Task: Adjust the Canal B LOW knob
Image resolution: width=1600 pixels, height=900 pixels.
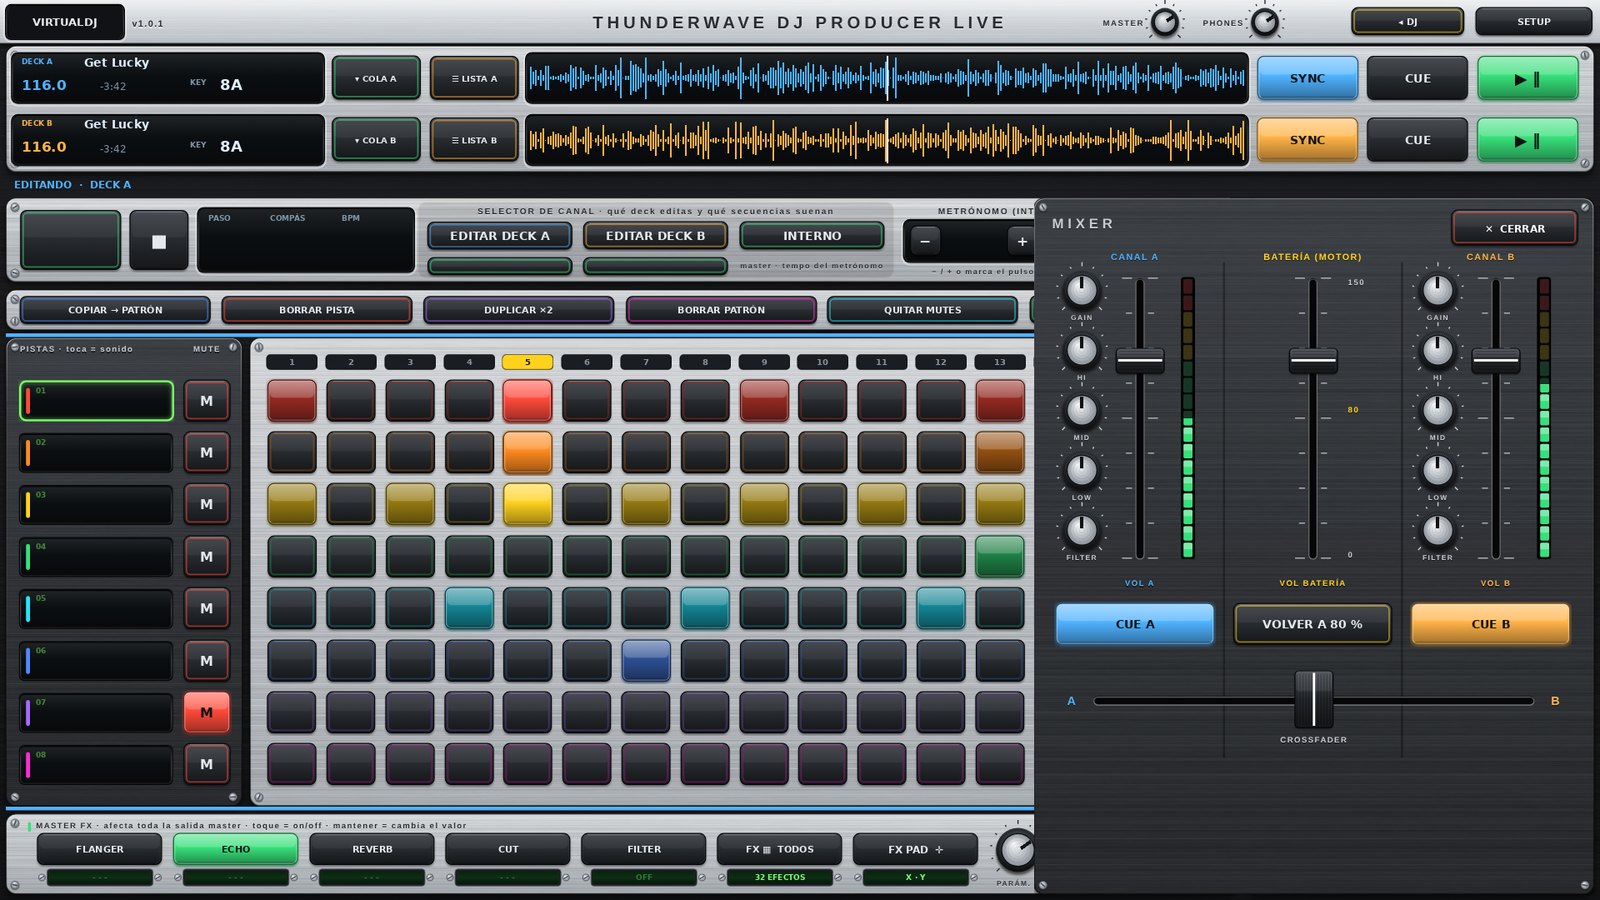Action: pyautogui.click(x=1437, y=470)
